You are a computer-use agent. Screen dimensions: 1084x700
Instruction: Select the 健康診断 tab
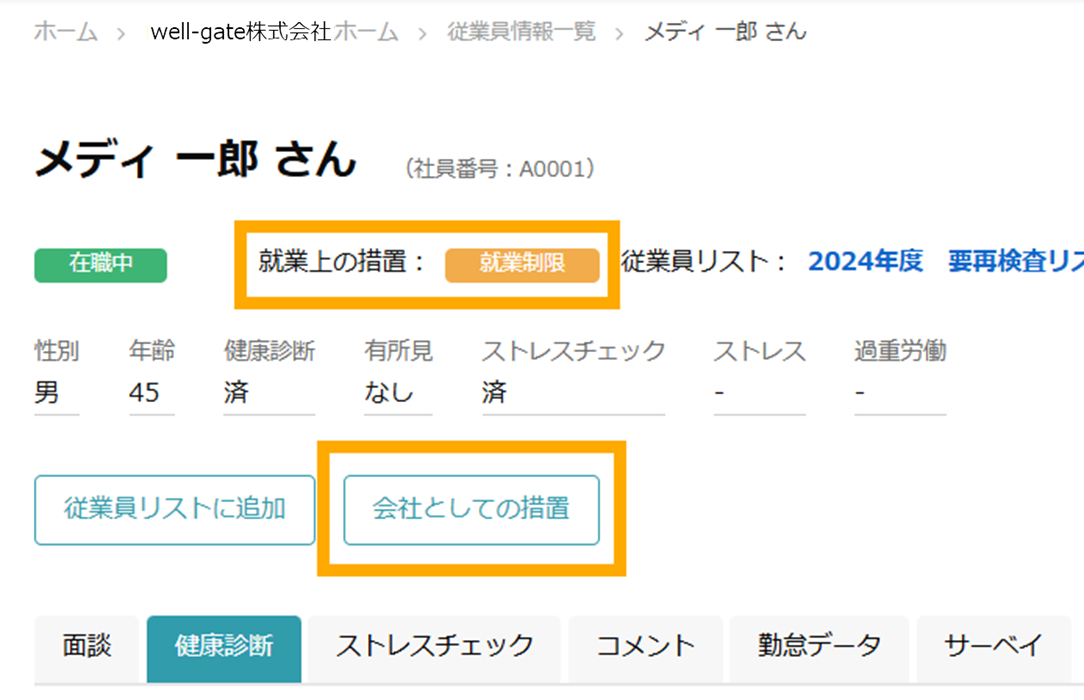pyautogui.click(x=224, y=648)
